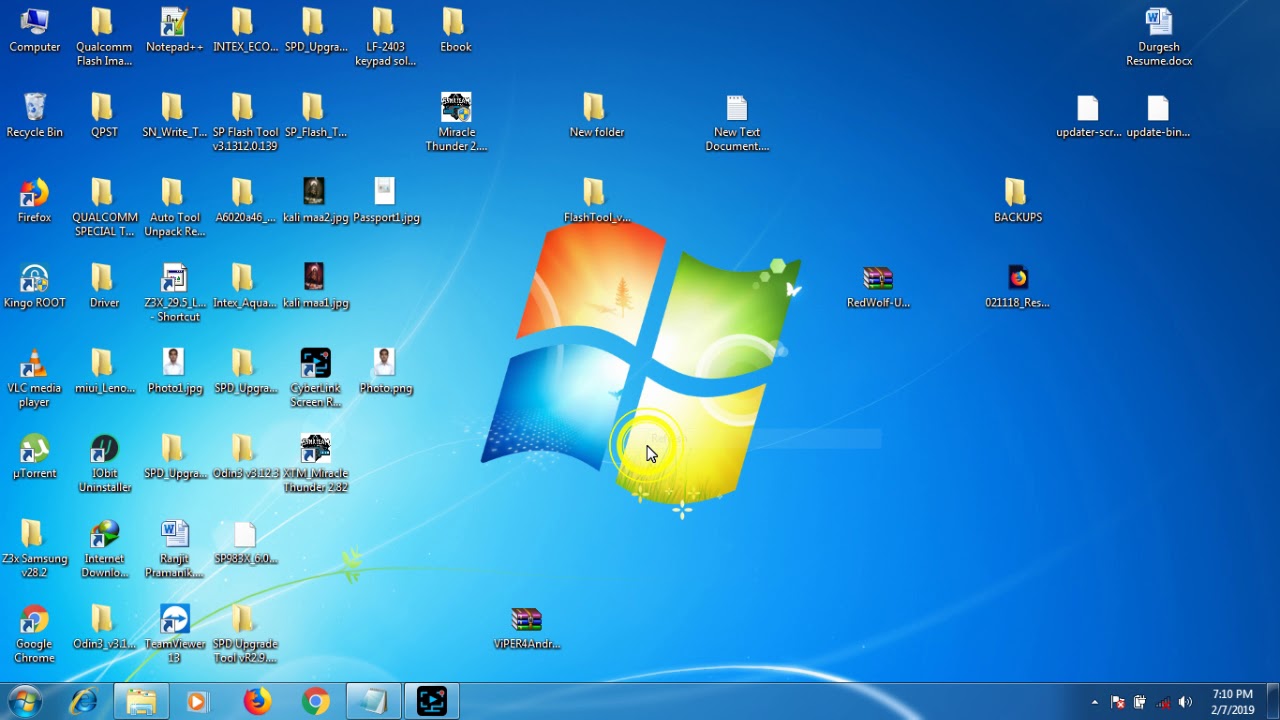Open the Notepad++ shortcut
1280x720 pixels.
click(x=174, y=30)
